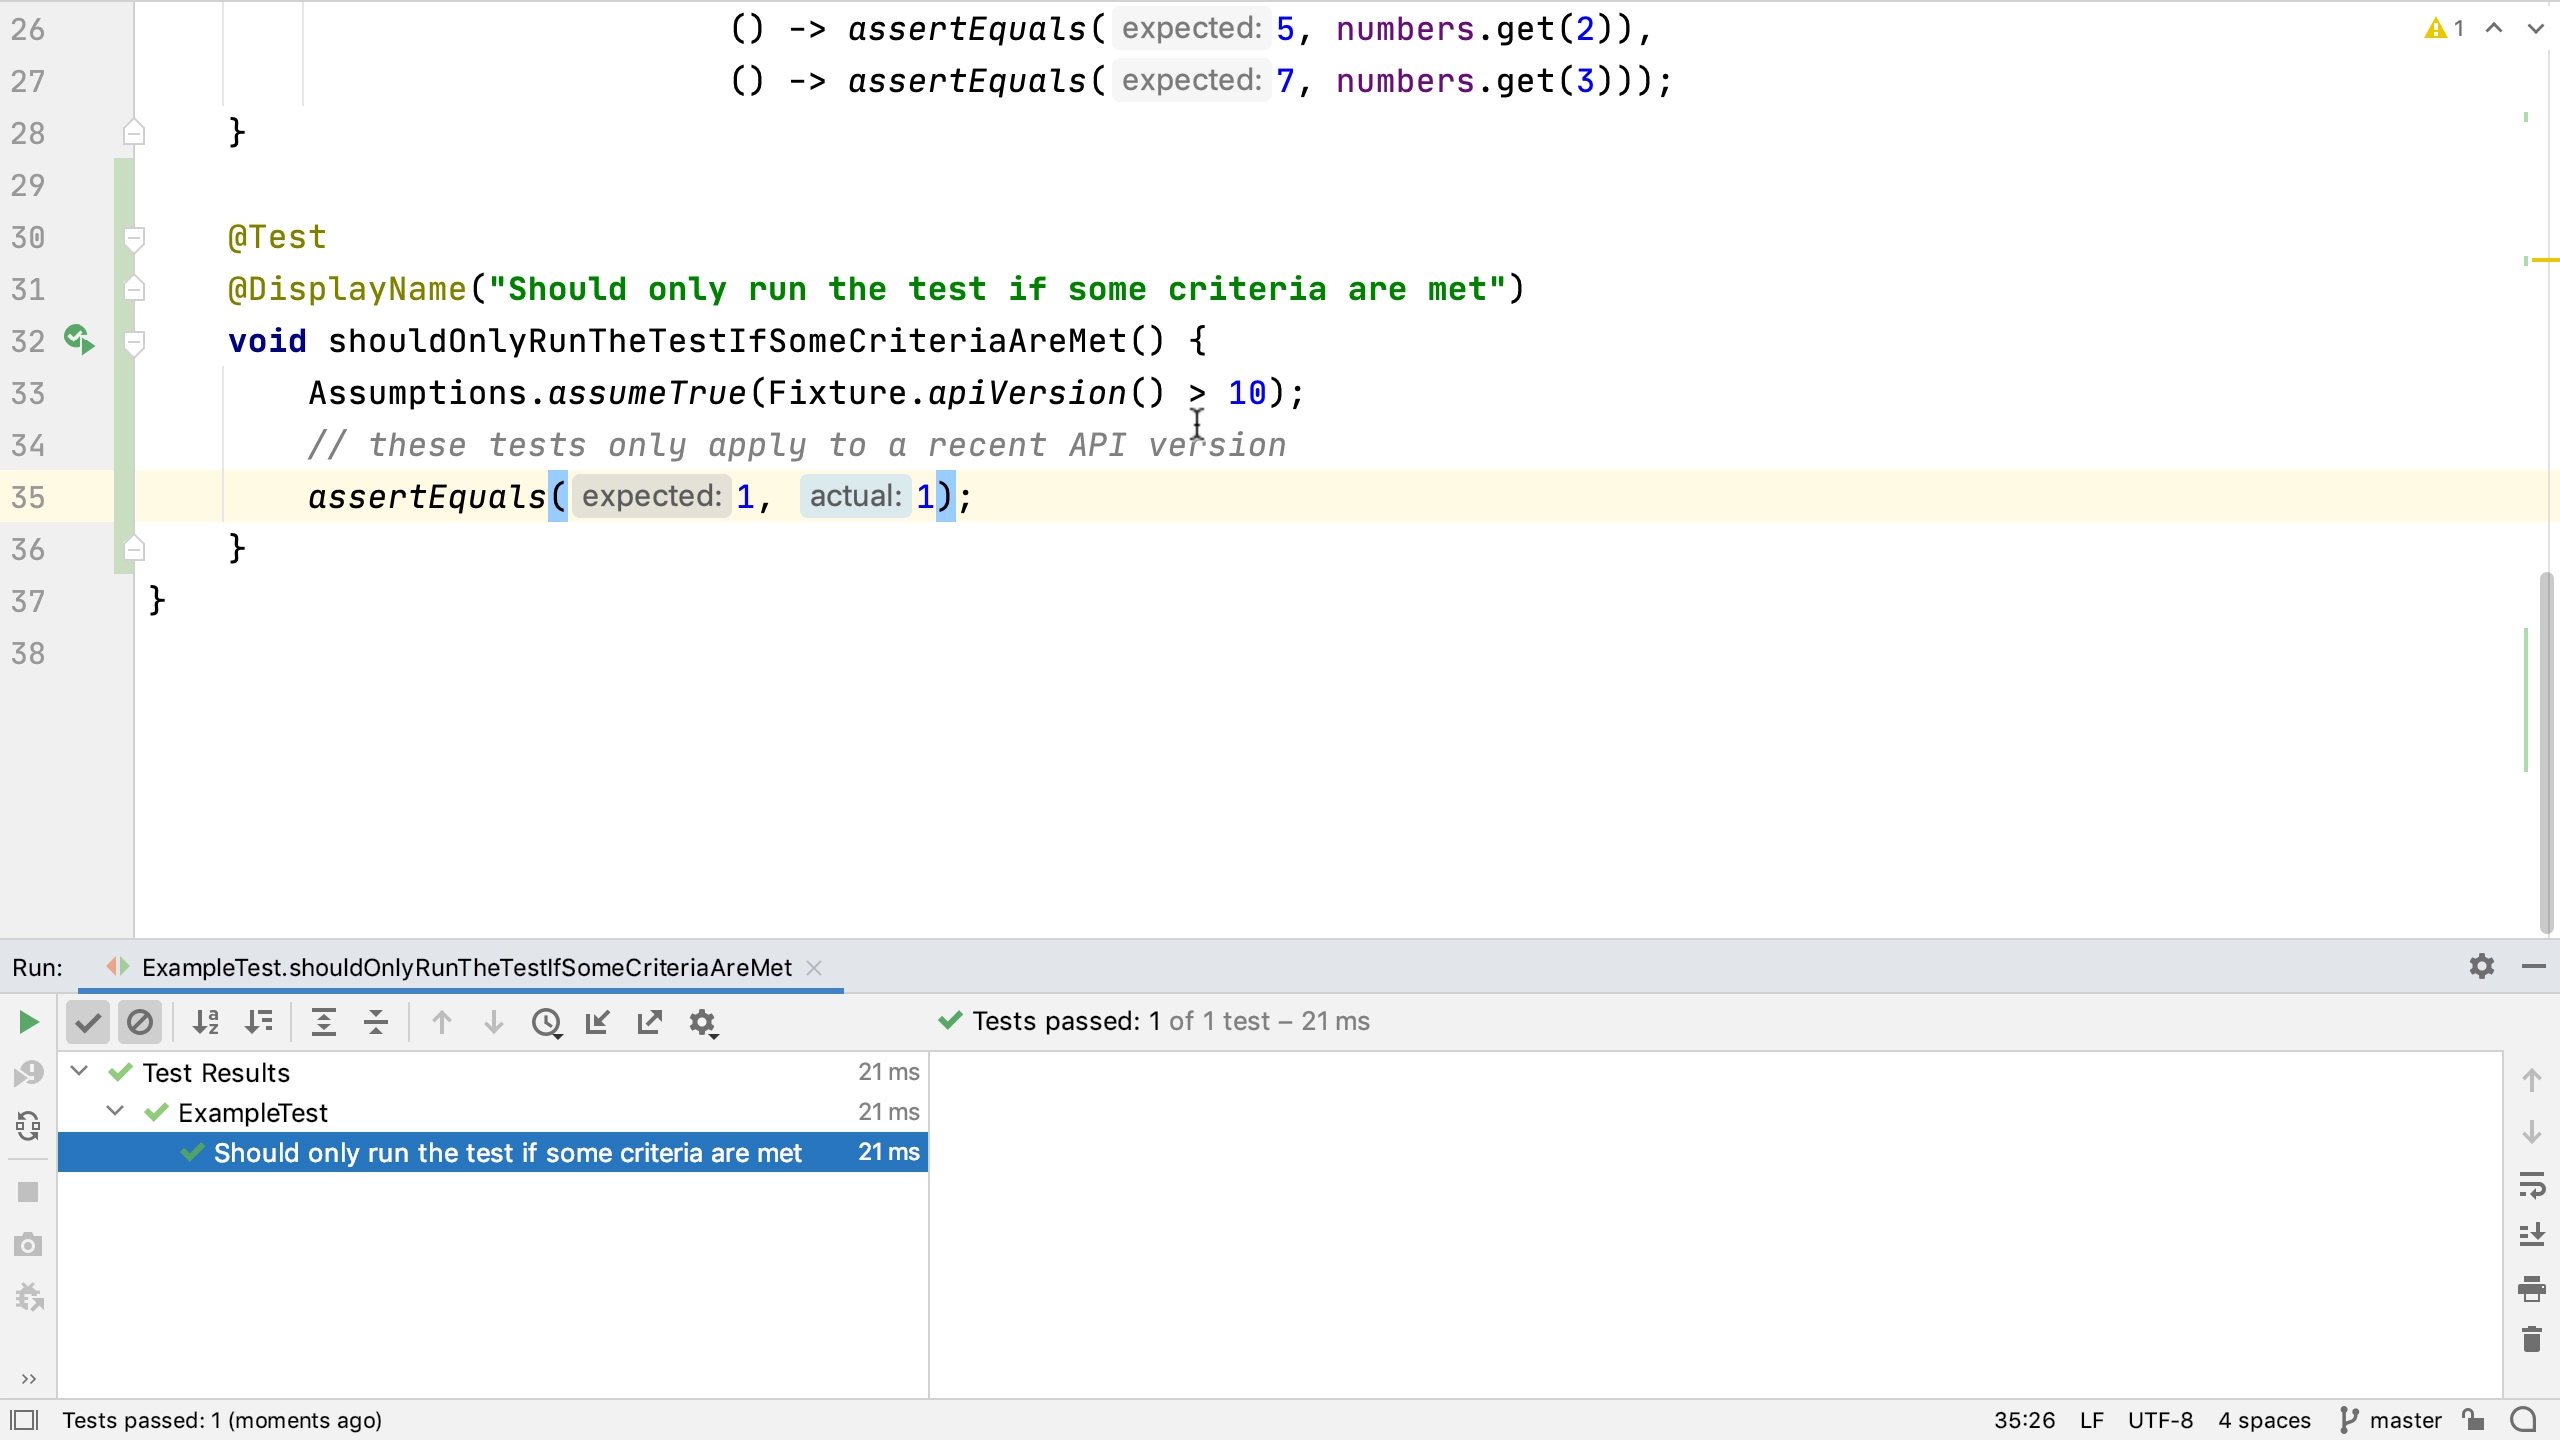The image size is (2560, 1440).
Task: Import test results icon
Action: (x=598, y=1022)
